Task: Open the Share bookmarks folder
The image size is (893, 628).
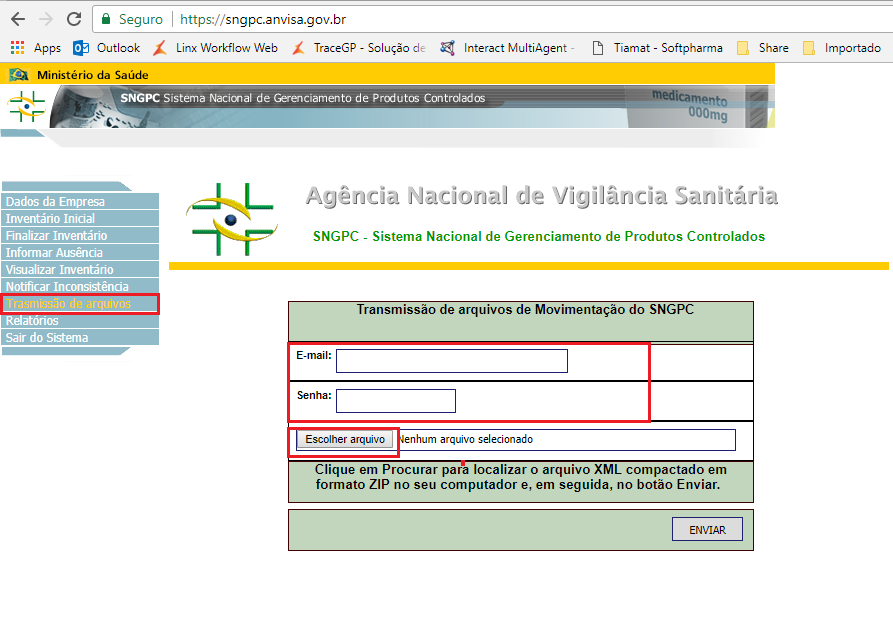Action: tap(763, 48)
